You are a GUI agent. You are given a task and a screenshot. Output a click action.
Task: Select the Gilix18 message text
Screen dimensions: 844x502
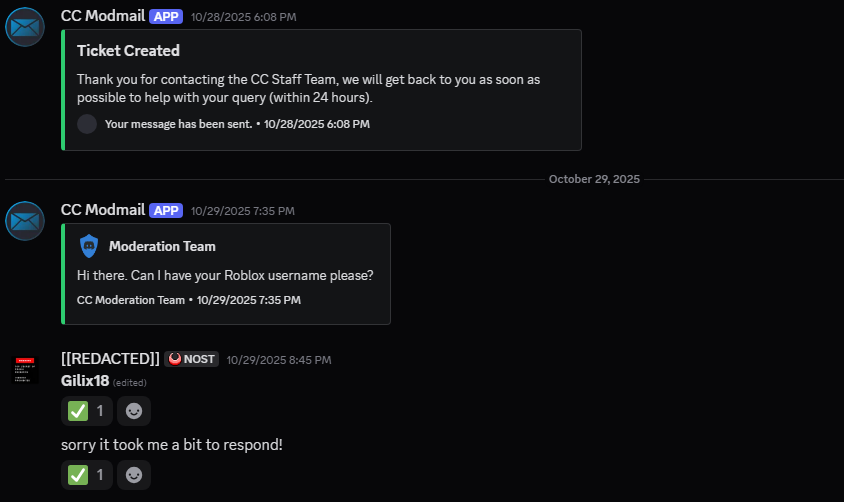[85, 380]
